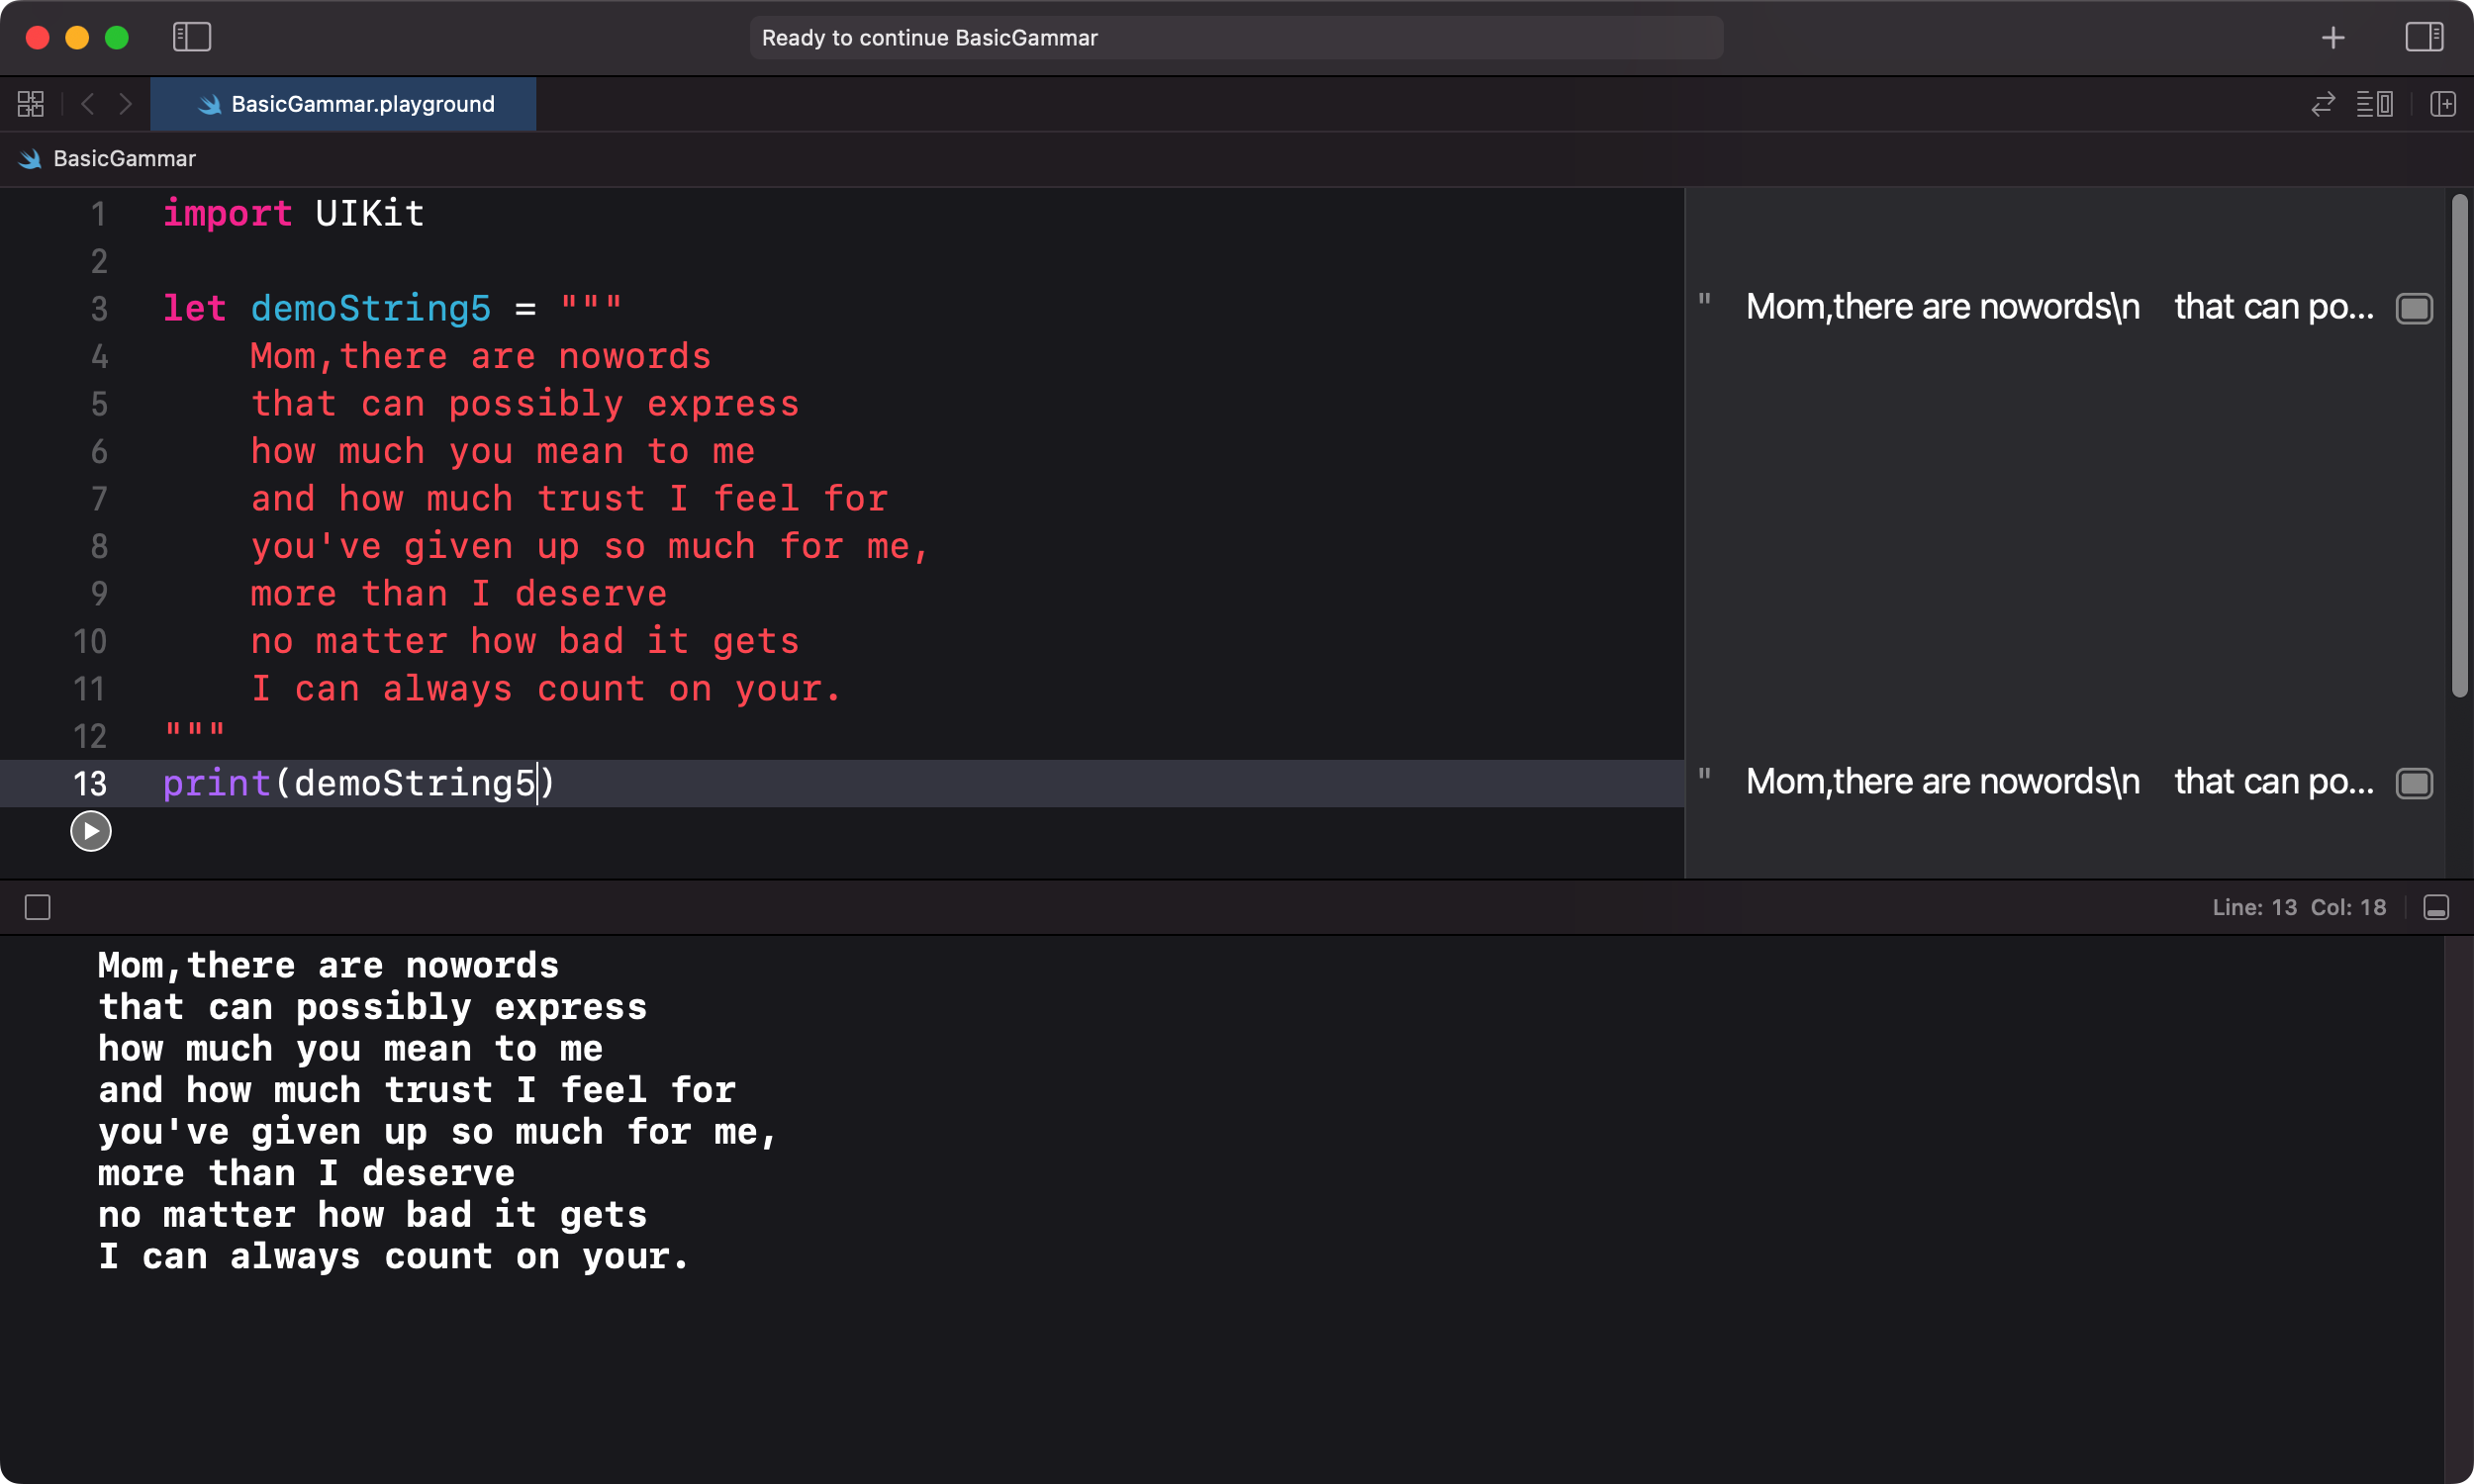Screen dimensions: 2474x1484
Task: Go forward in editor history
Action: [125, 104]
